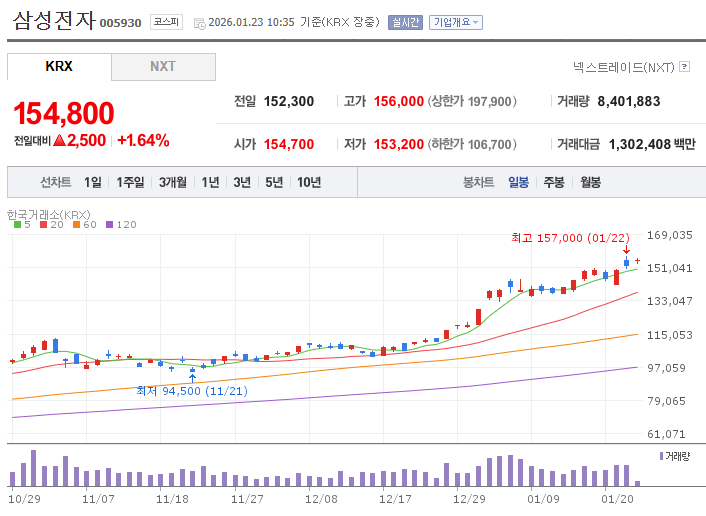This screenshot has width=706, height=516.
Task: Click the 169,035 price axis label
Action: [x=670, y=235]
